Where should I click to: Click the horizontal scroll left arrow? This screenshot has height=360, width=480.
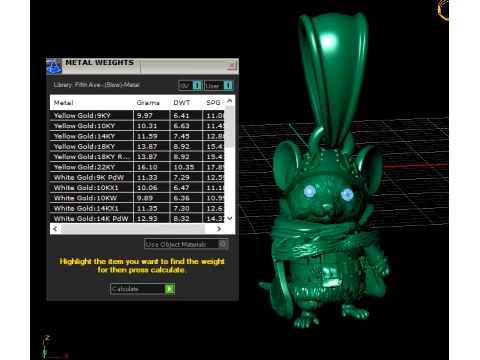tap(55, 229)
